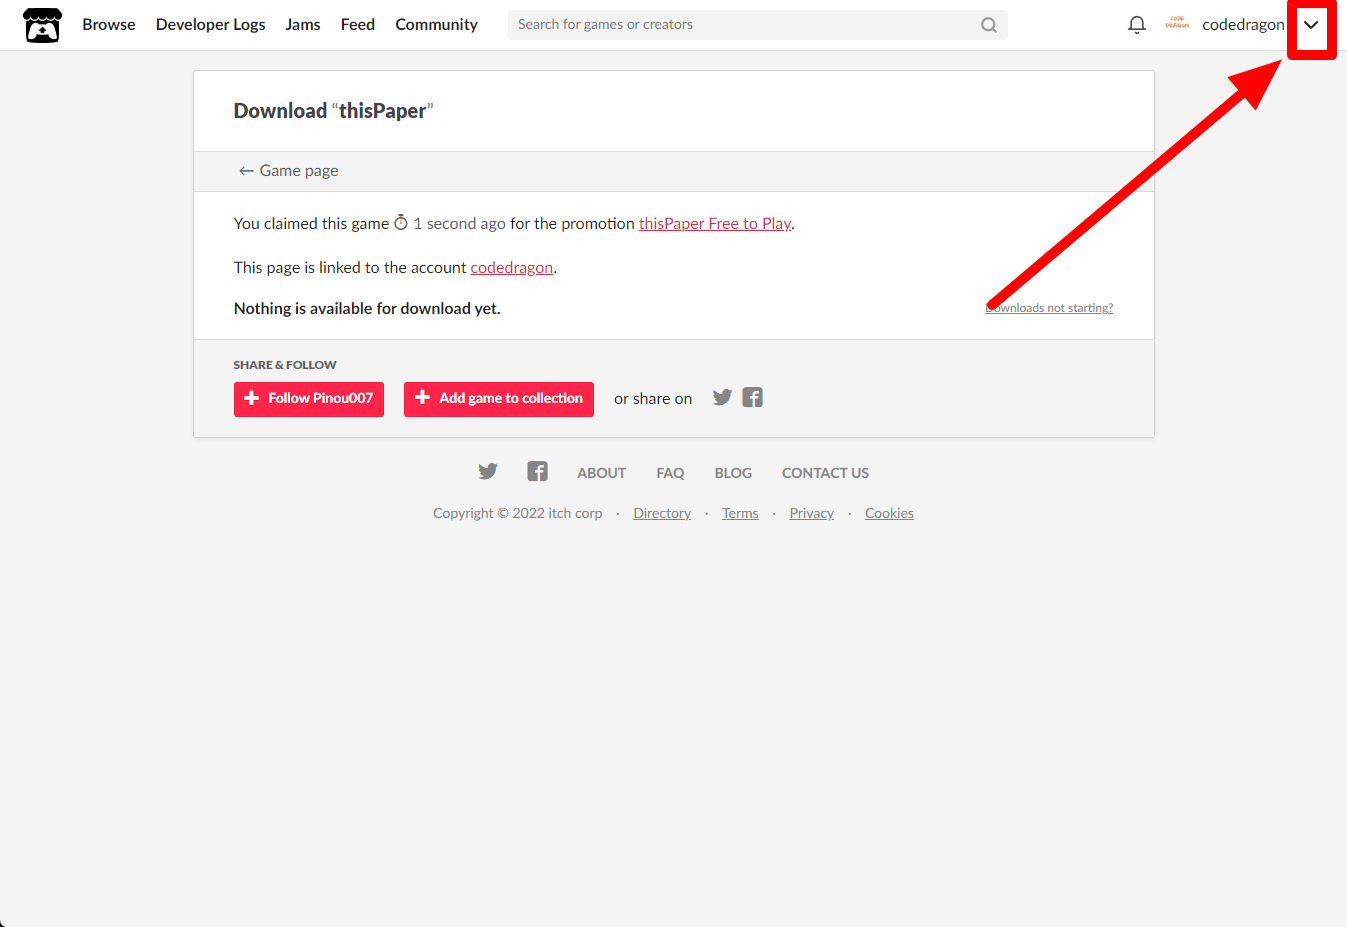Click 'Downloads not starting?' help link
This screenshot has height=927, width=1347.
(1049, 308)
